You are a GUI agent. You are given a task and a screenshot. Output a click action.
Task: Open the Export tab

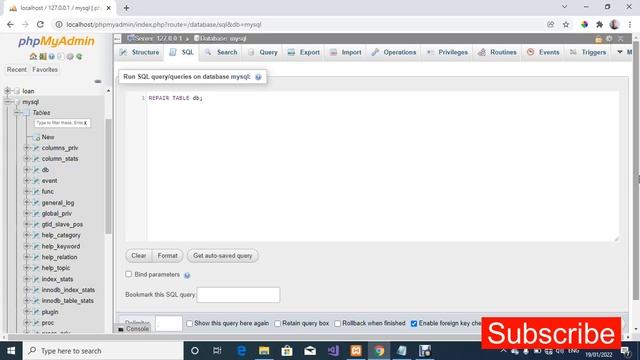click(304, 52)
